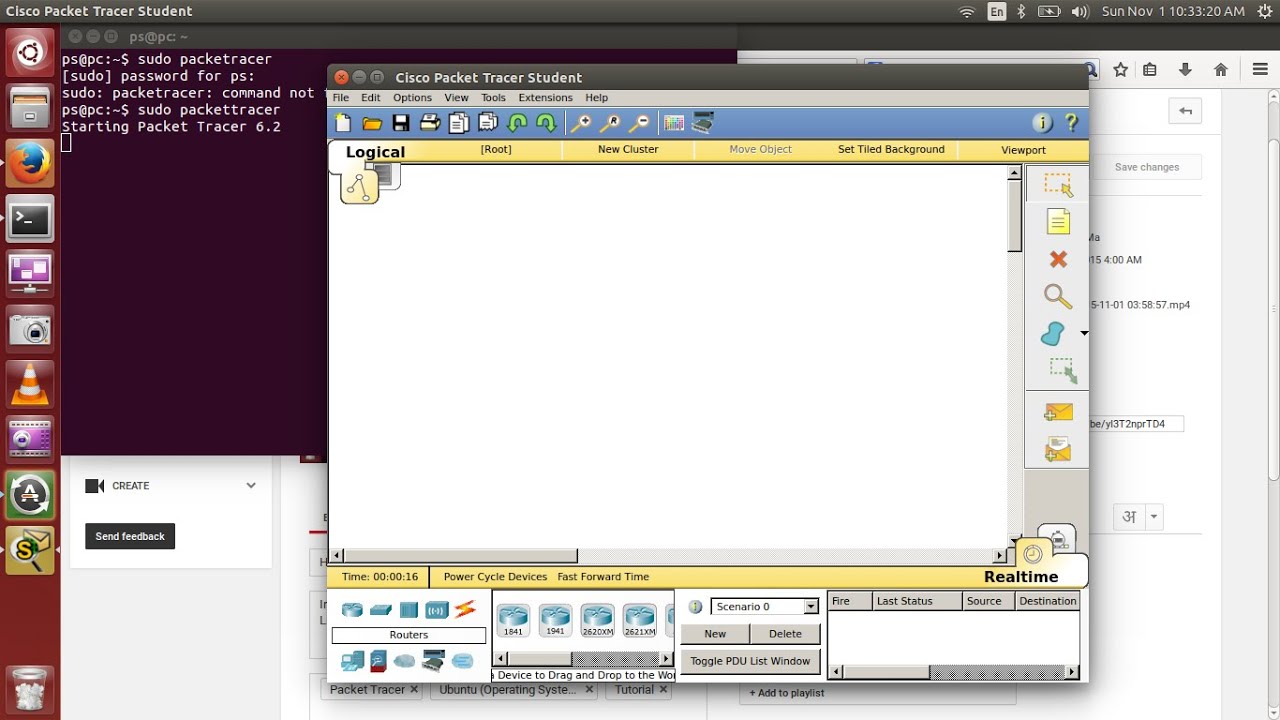Image resolution: width=1280 pixels, height=720 pixels.
Task: Print using the printer toolbar icon
Action: pyautogui.click(x=430, y=123)
